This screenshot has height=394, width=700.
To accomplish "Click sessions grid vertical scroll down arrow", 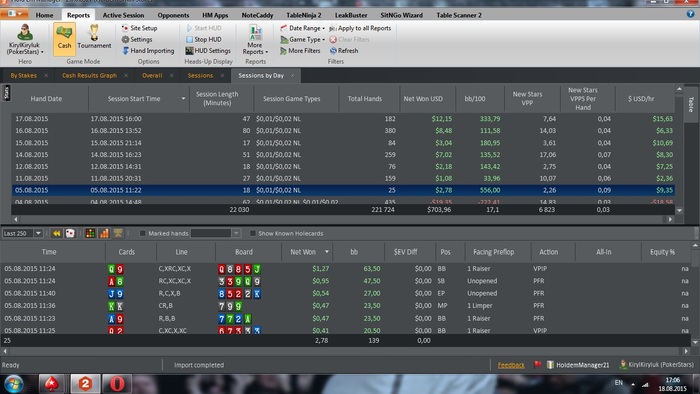I will click(679, 210).
